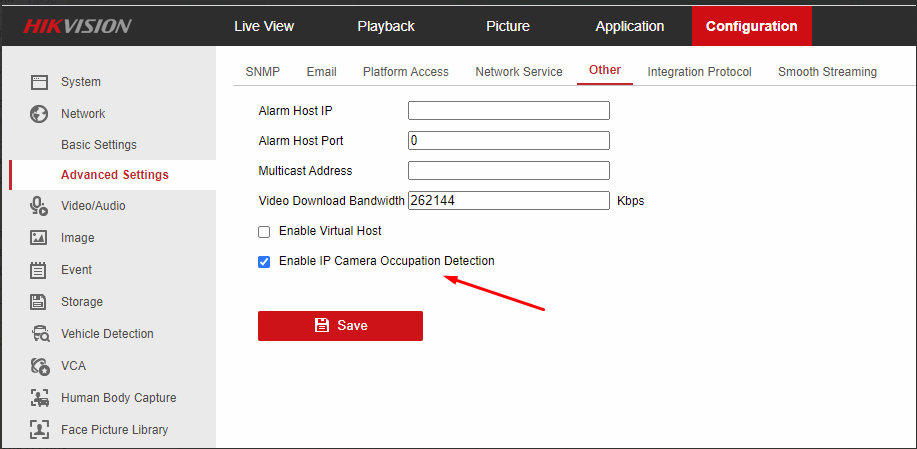This screenshot has width=917, height=449.
Task: Uncheck Enable IP Camera Occupation Detection
Action: (264, 262)
